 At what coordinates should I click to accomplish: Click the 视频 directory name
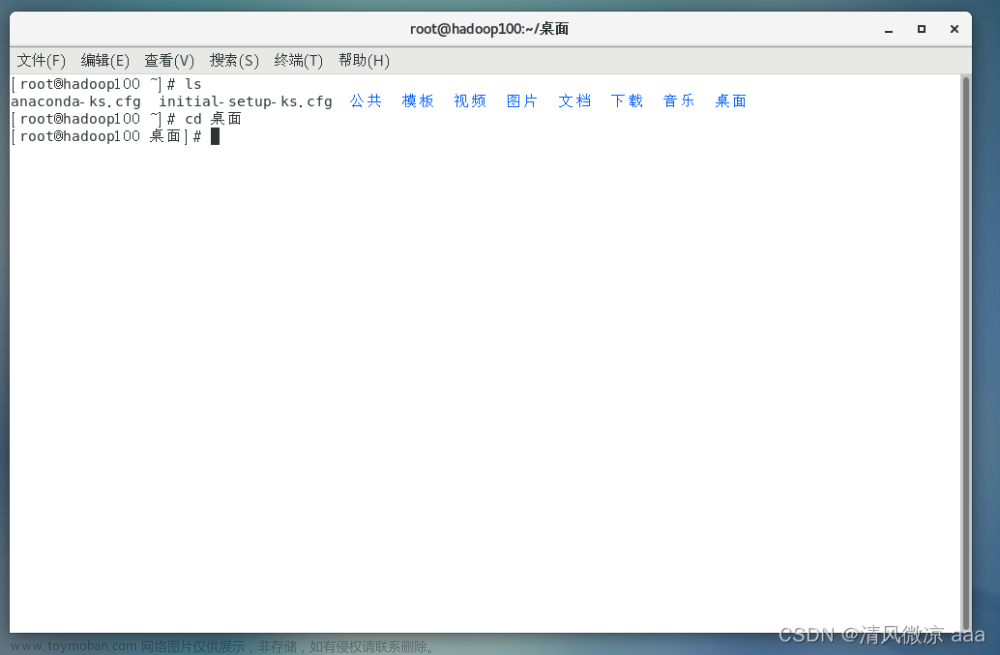click(x=471, y=101)
